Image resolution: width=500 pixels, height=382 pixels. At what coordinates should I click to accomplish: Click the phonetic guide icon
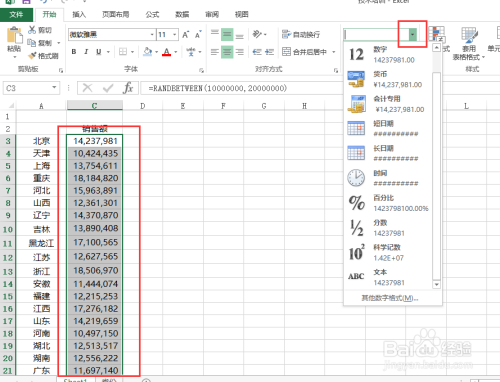pyautogui.click(x=191, y=52)
